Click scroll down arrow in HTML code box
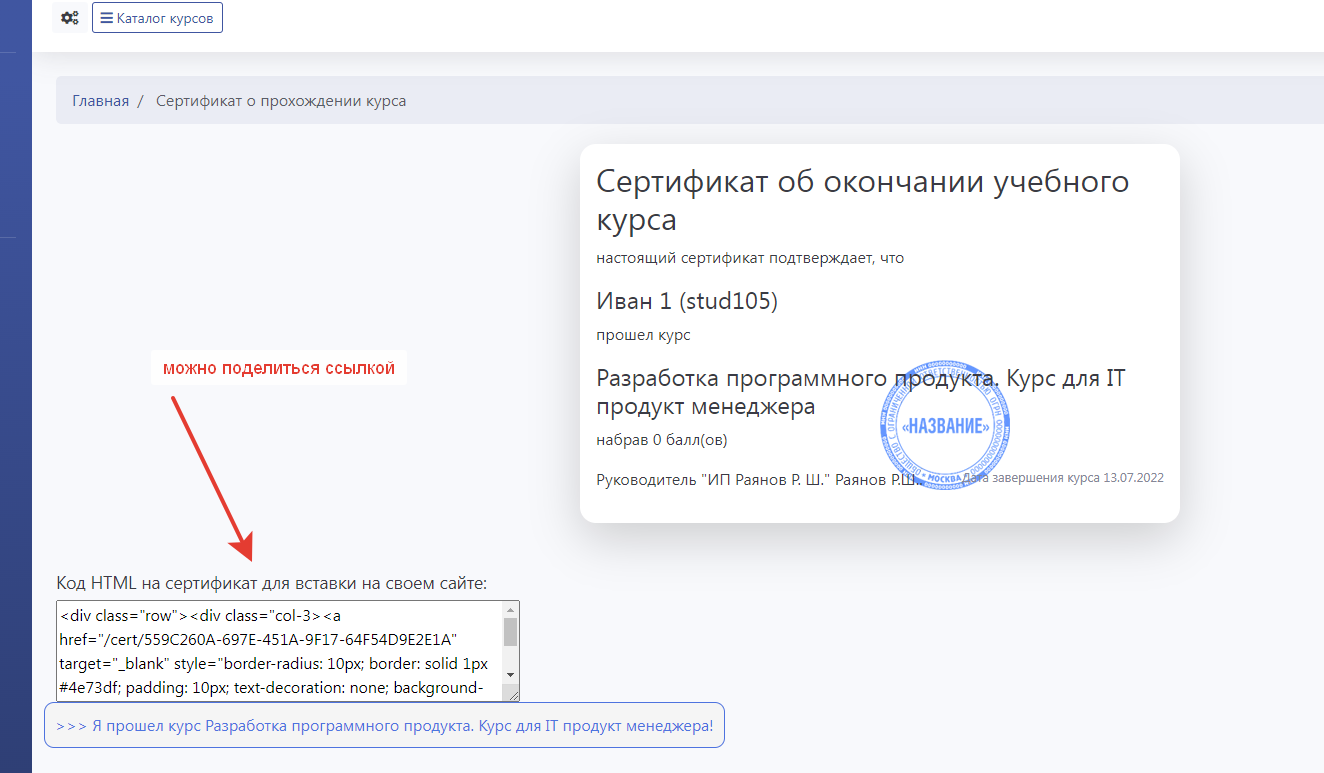Viewport: 1324px width, 773px height. tap(510, 675)
